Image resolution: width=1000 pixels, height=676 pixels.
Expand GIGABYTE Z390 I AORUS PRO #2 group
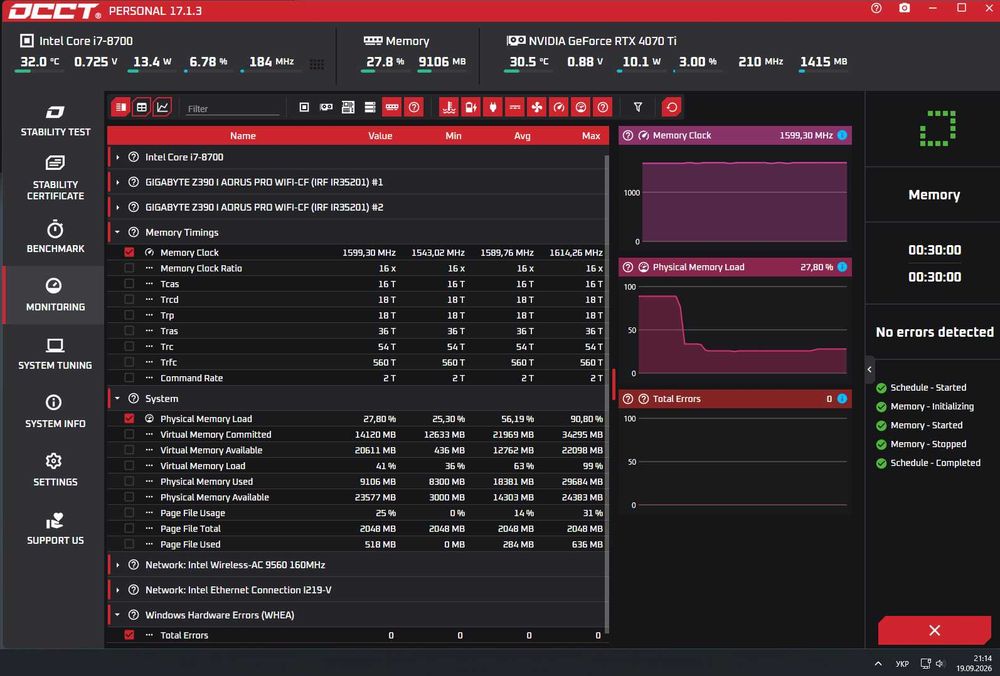[117, 207]
